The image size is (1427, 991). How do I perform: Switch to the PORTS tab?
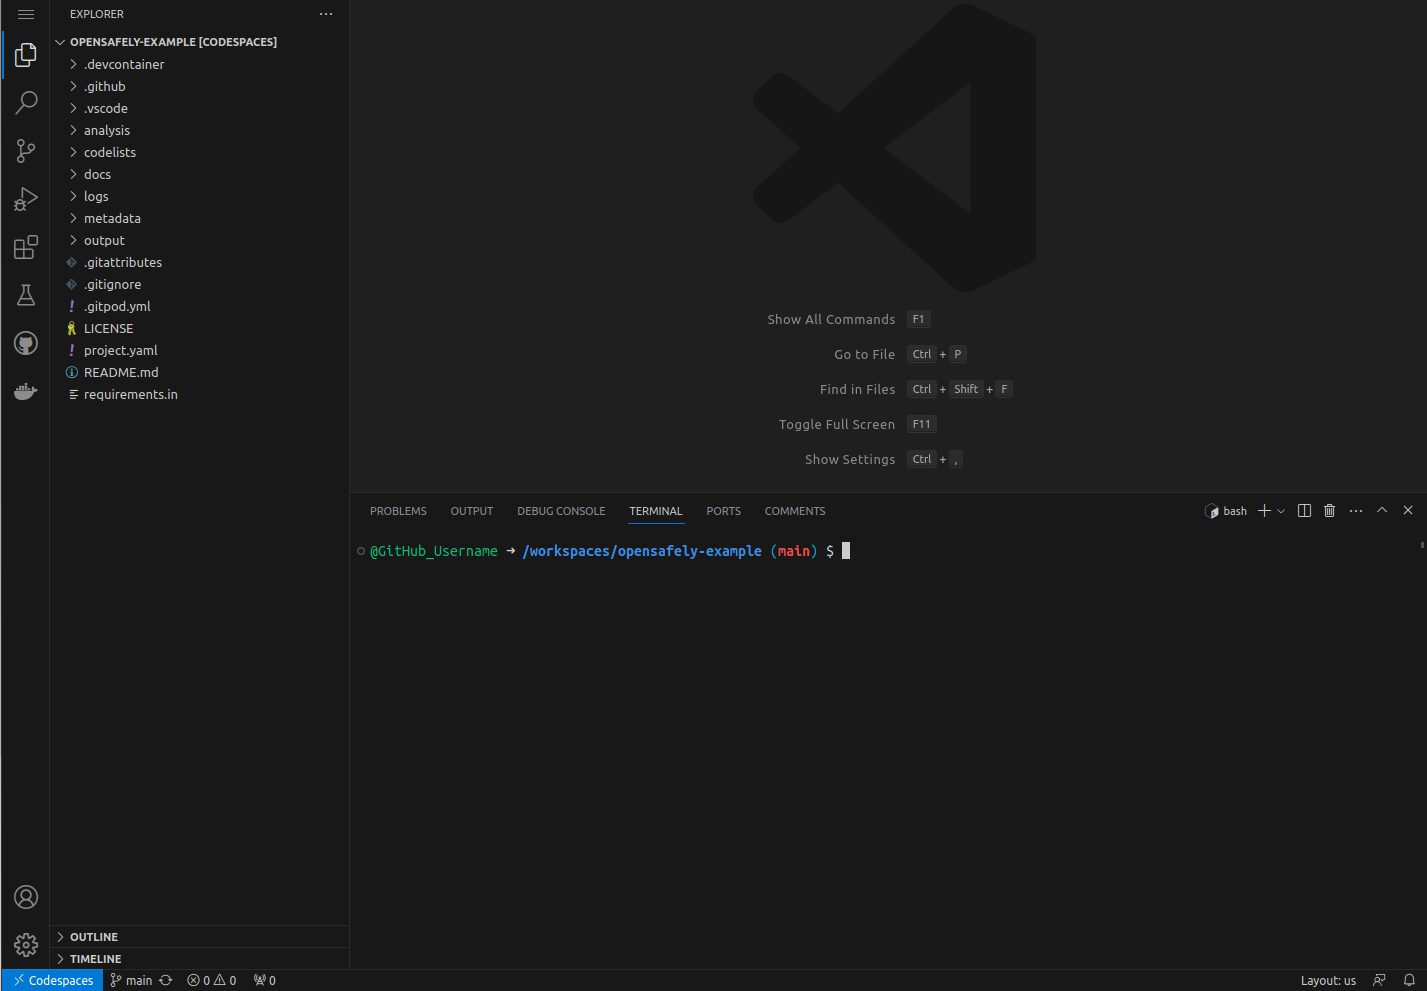tap(723, 511)
